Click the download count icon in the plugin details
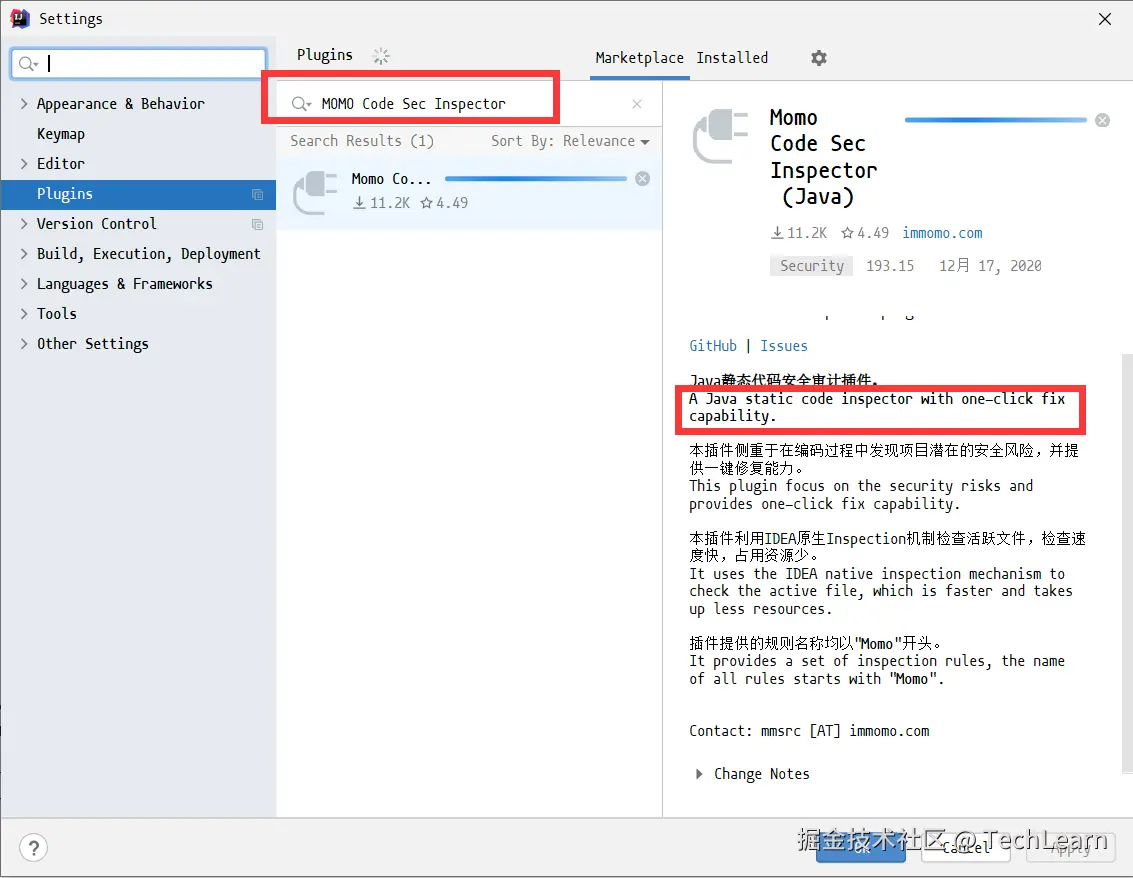This screenshot has width=1133, height=878. (x=777, y=233)
